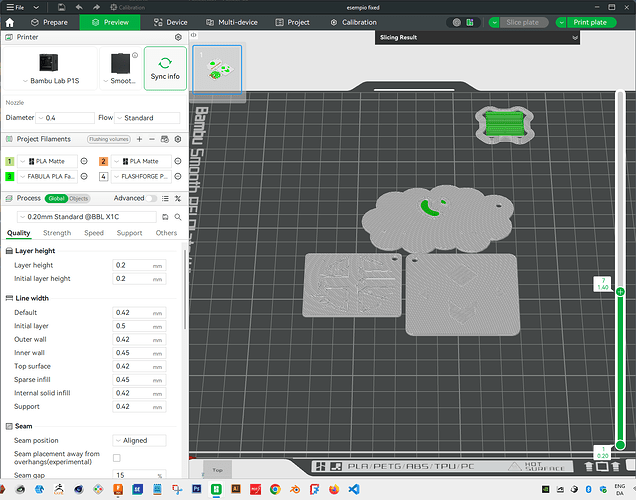Image resolution: width=636 pixels, height=500 pixels.
Task: Switch to the Project tab
Action: [292, 22]
